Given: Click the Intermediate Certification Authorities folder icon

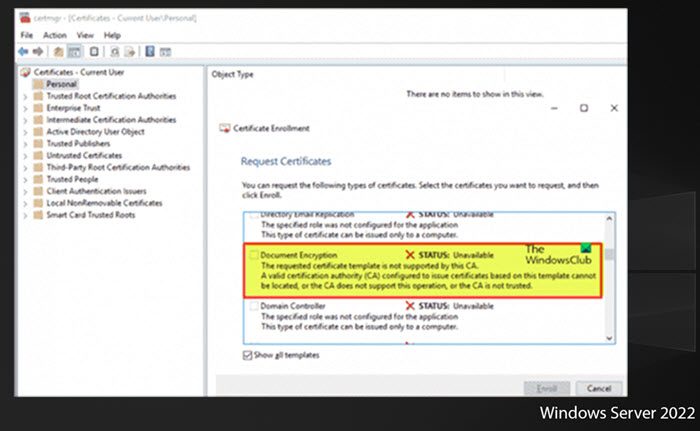Looking at the screenshot, I should (38, 120).
